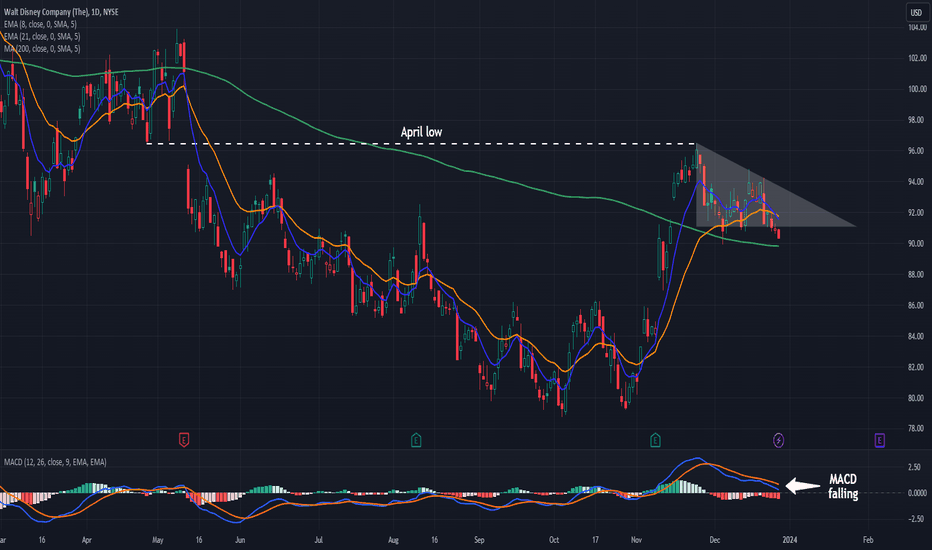Click the red earnings E marker in May
932x550 pixels.
pos(184,440)
